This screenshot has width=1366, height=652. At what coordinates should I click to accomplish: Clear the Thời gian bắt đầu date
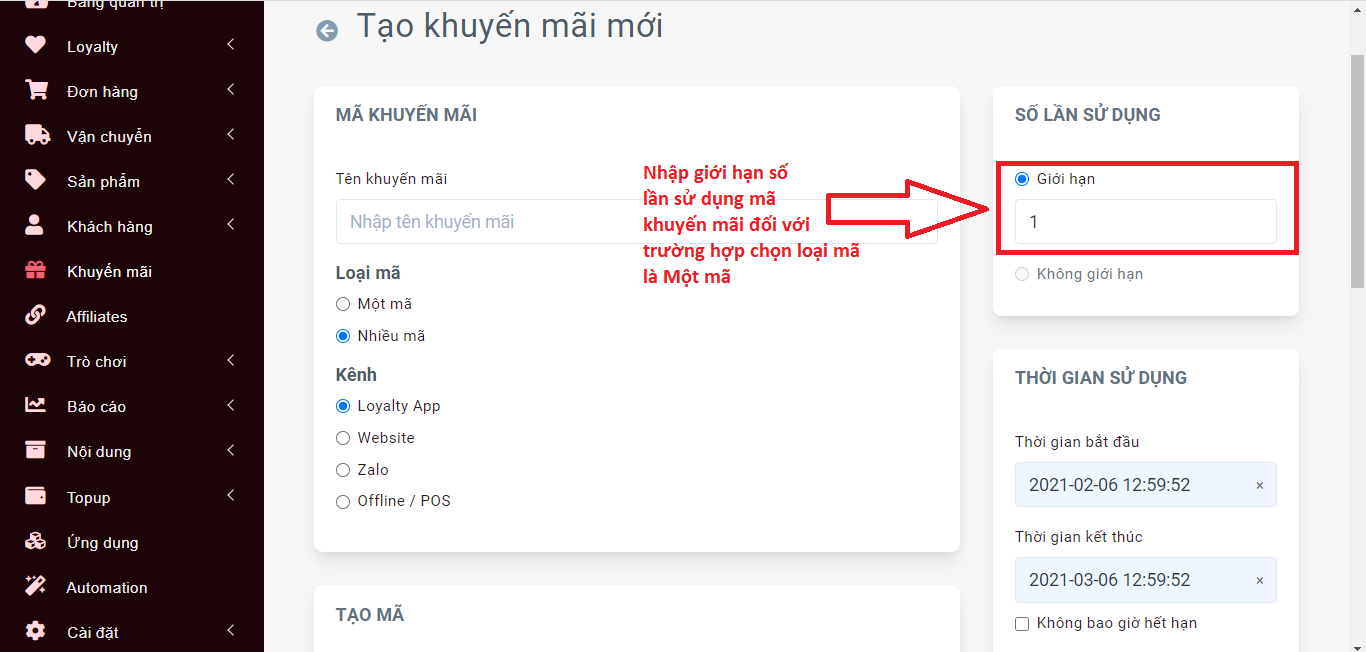point(1259,485)
